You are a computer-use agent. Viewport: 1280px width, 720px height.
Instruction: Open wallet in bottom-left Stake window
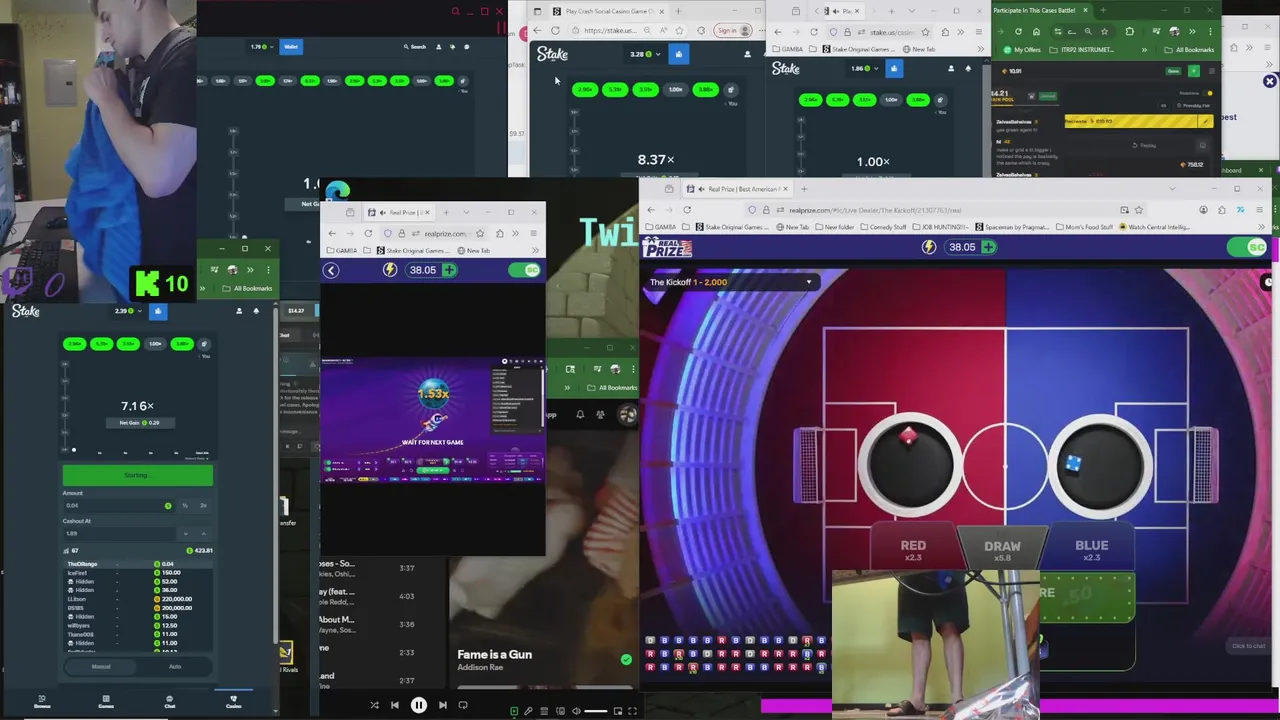(x=157, y=311)
